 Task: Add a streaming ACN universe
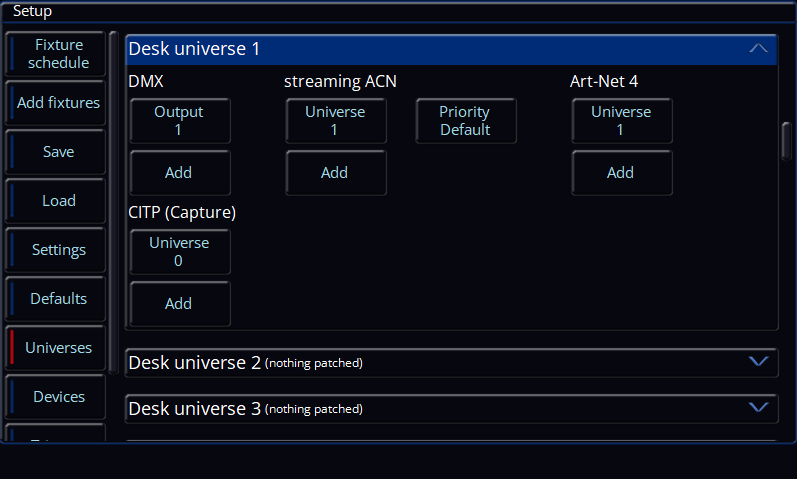coord(336,173)
